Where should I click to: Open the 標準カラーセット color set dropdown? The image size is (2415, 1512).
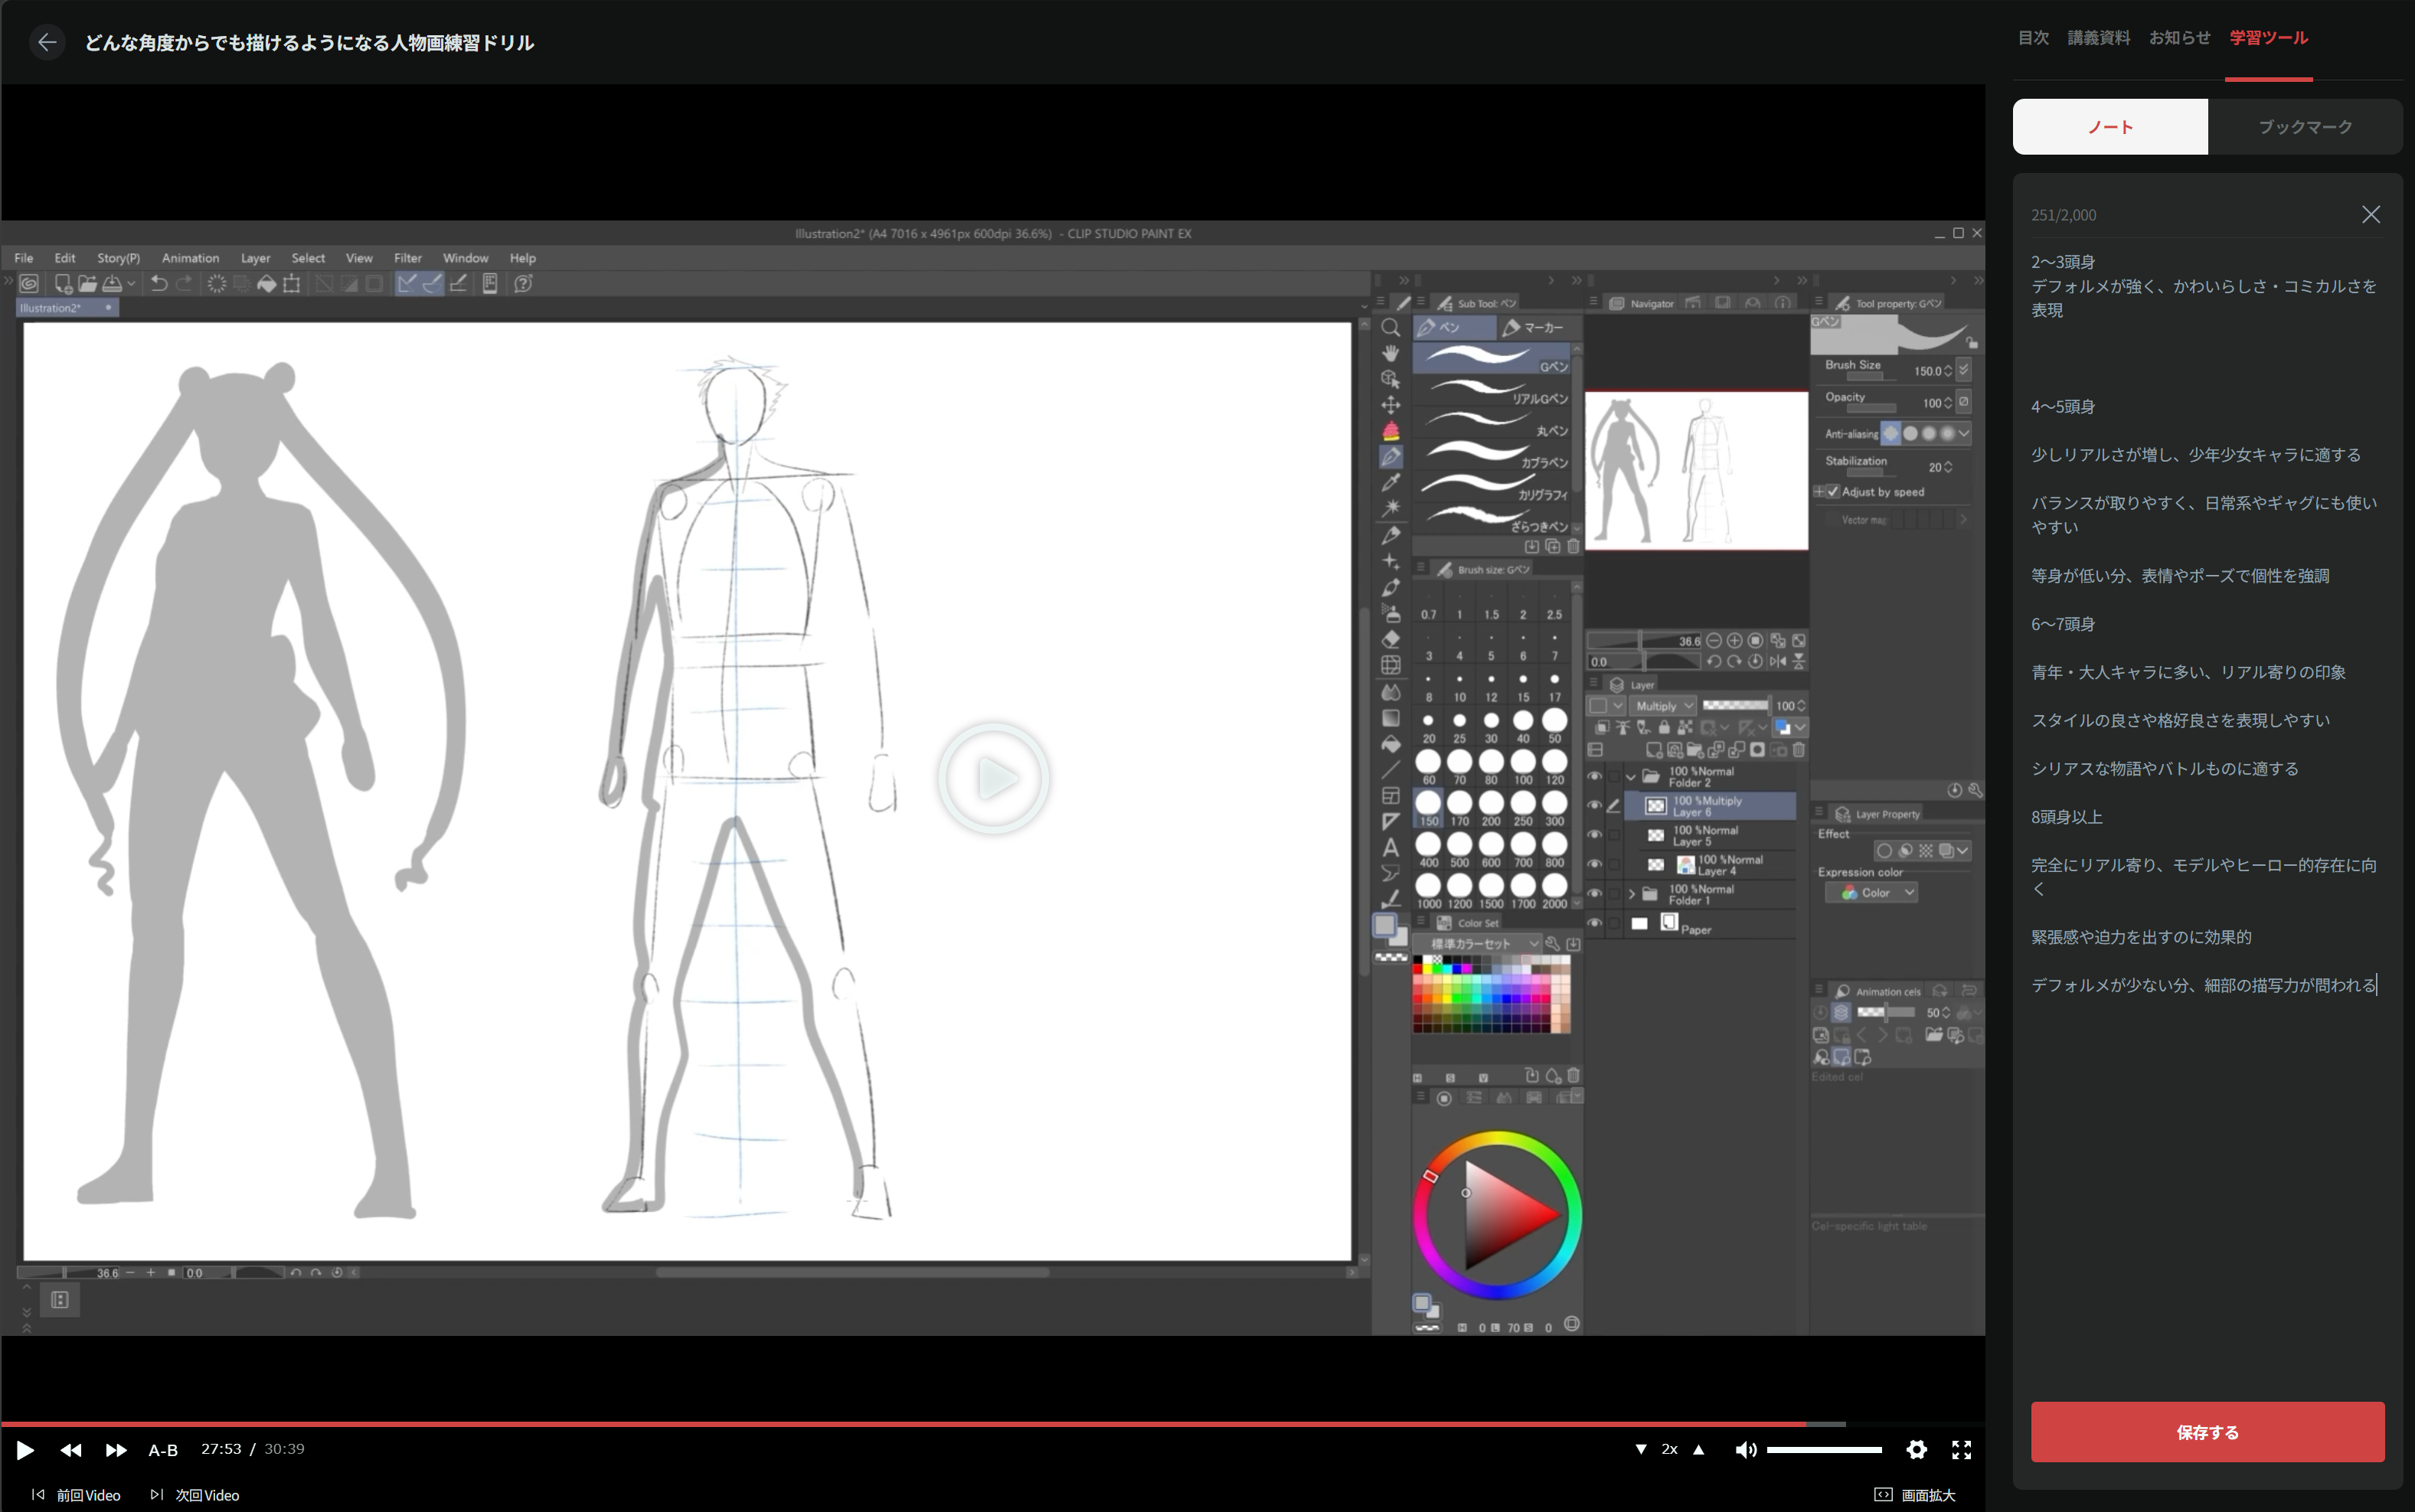tap(1478, 943)
